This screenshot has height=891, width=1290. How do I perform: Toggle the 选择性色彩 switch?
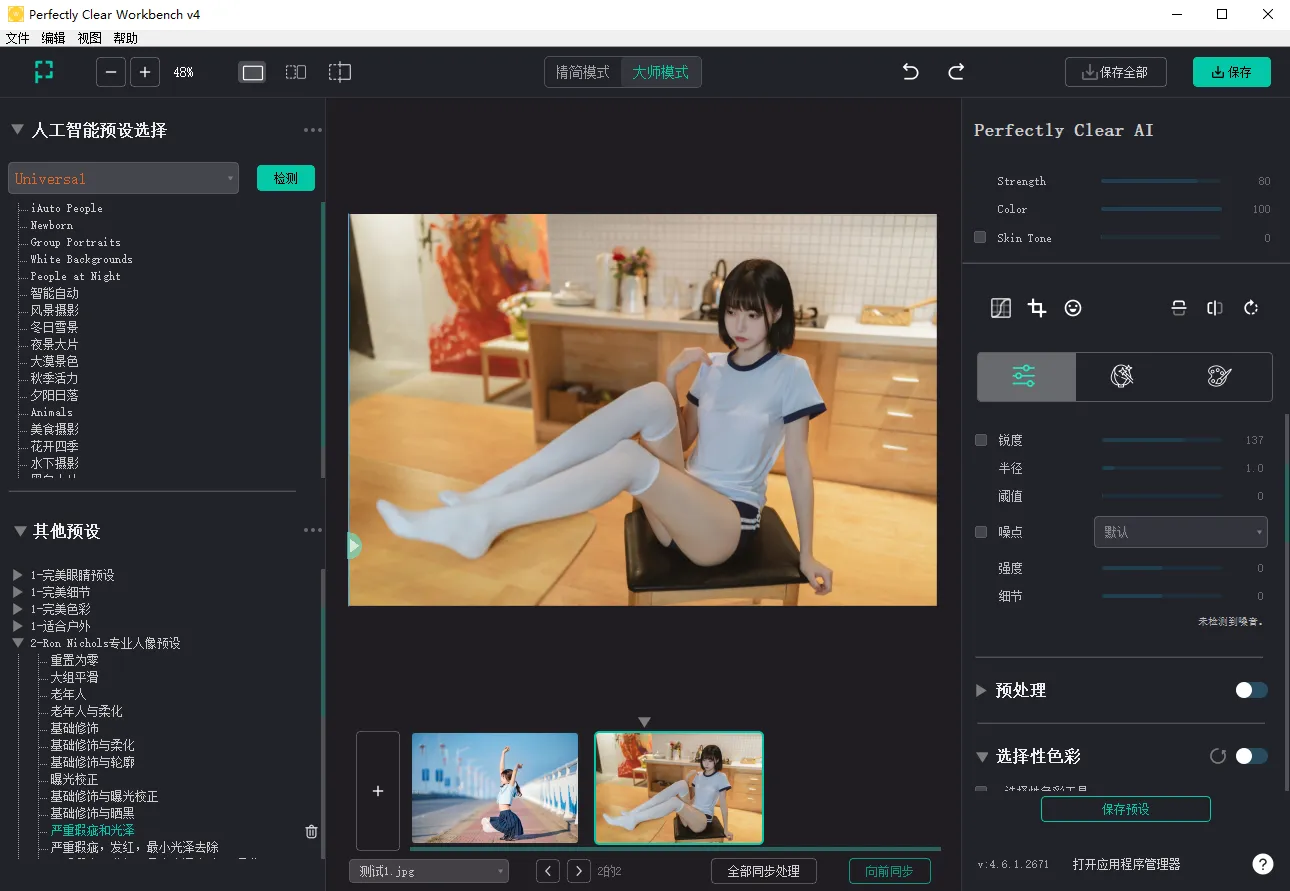pyautogui.click(x=1251, y=756)
